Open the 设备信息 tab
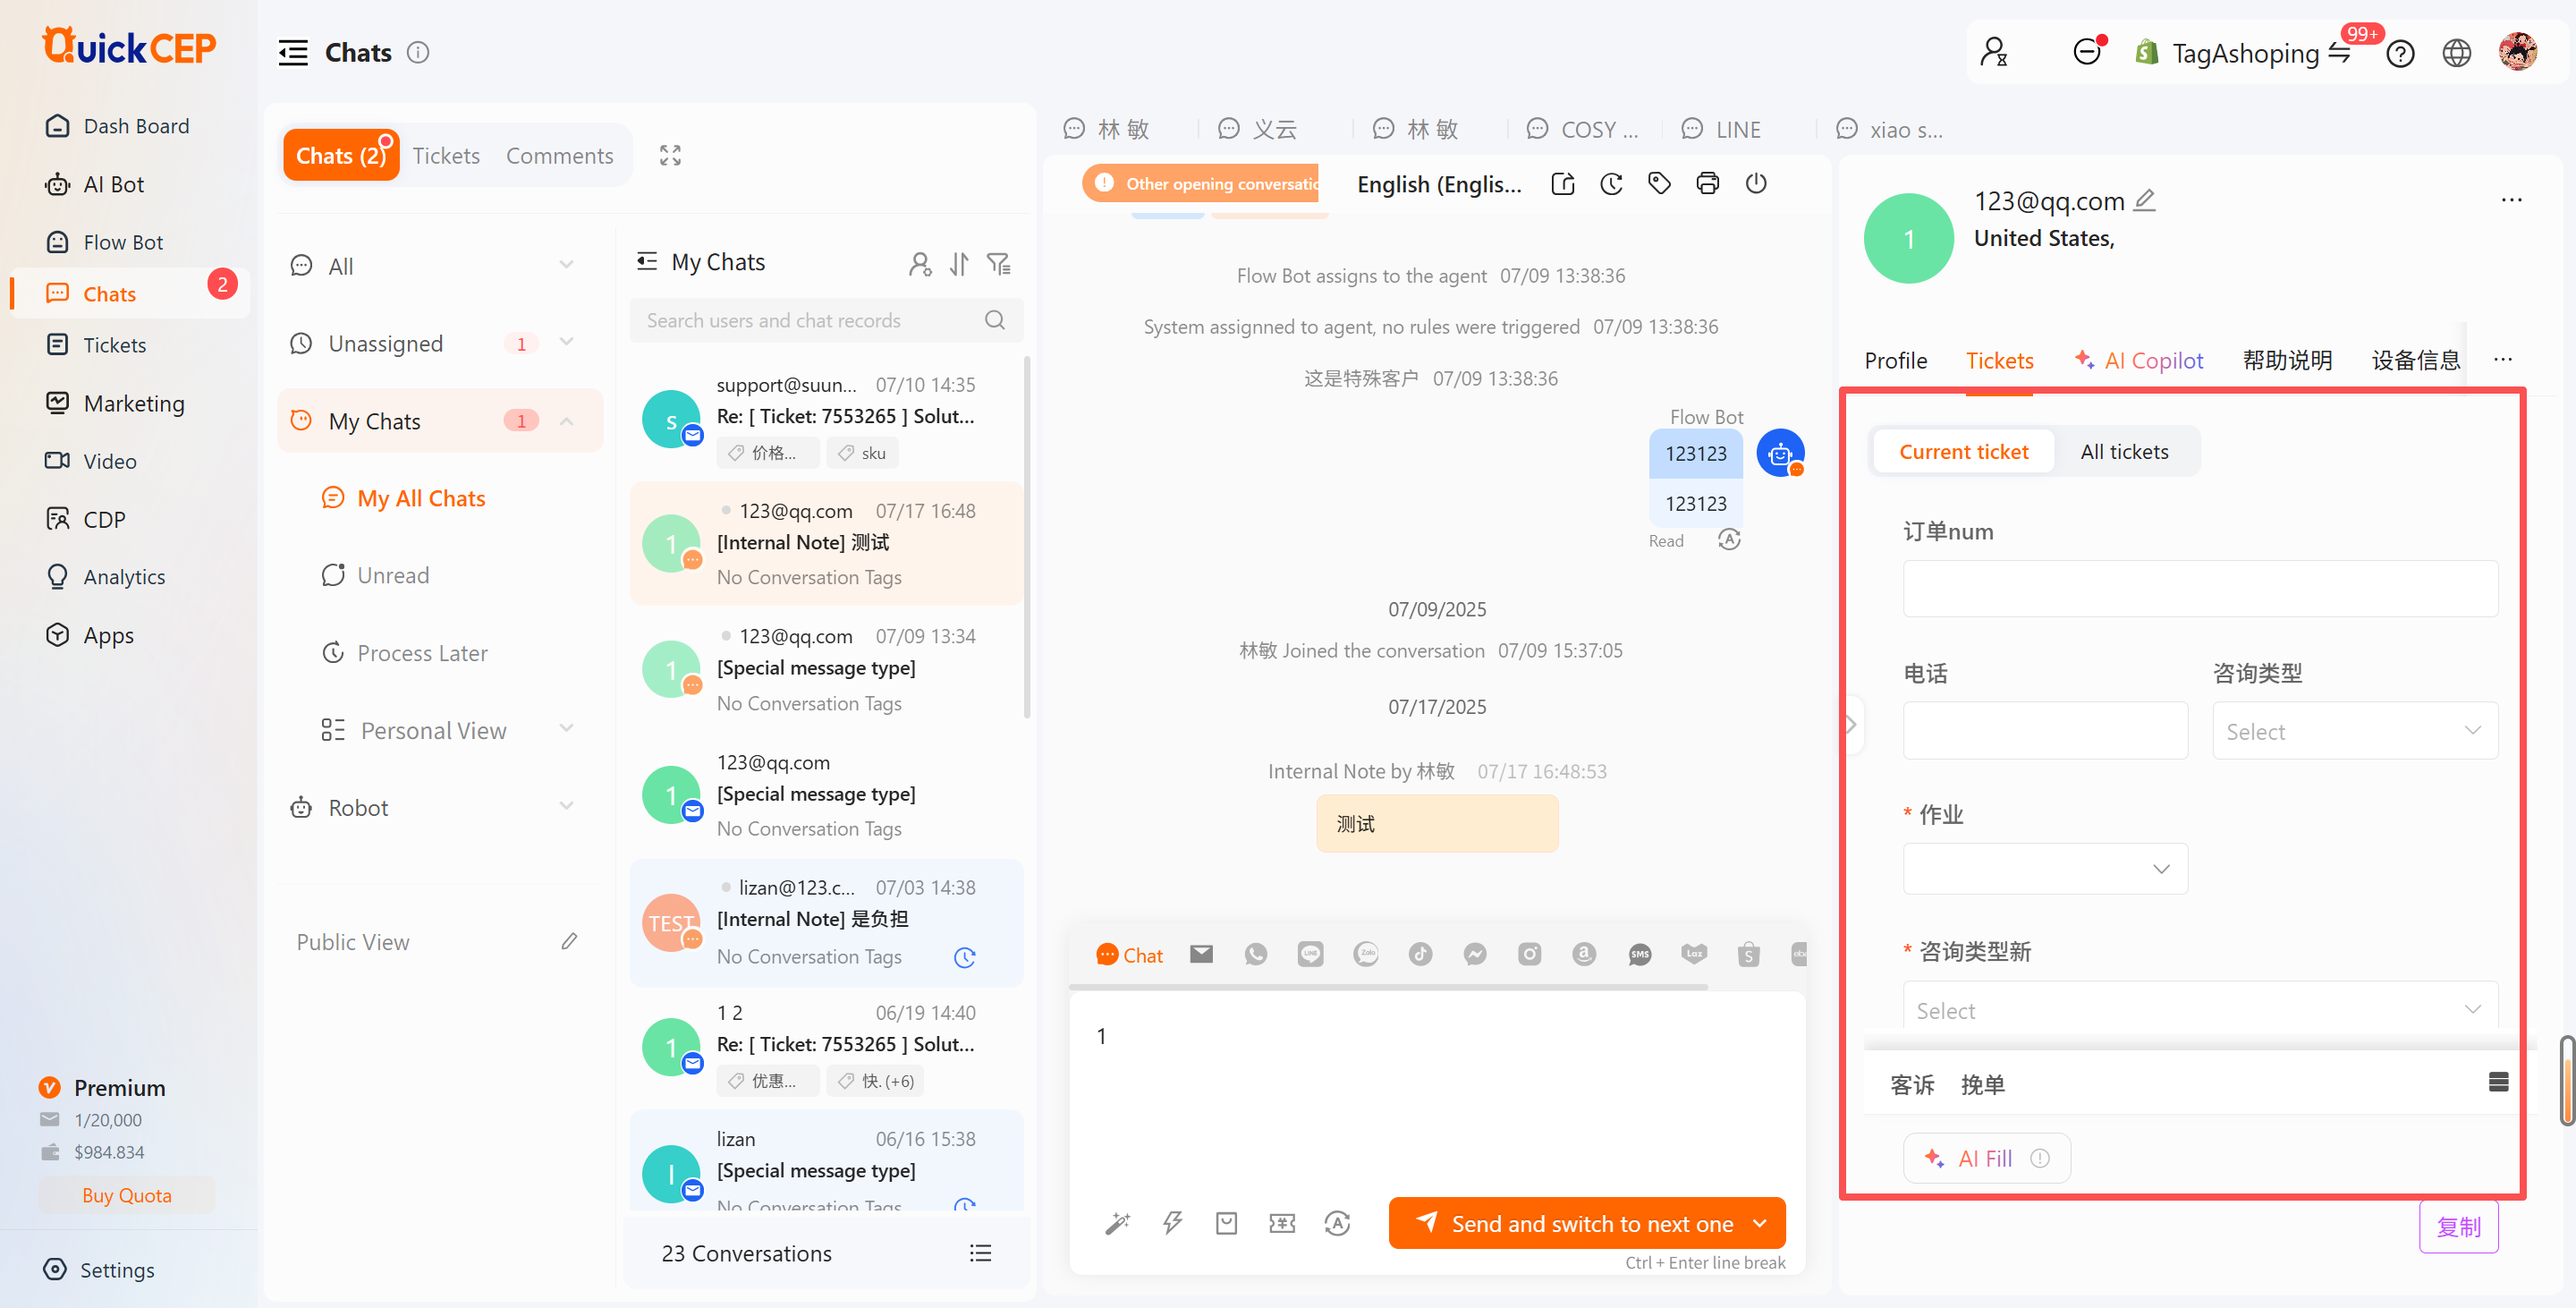 pyautogui.click(x=2415, y=361)
